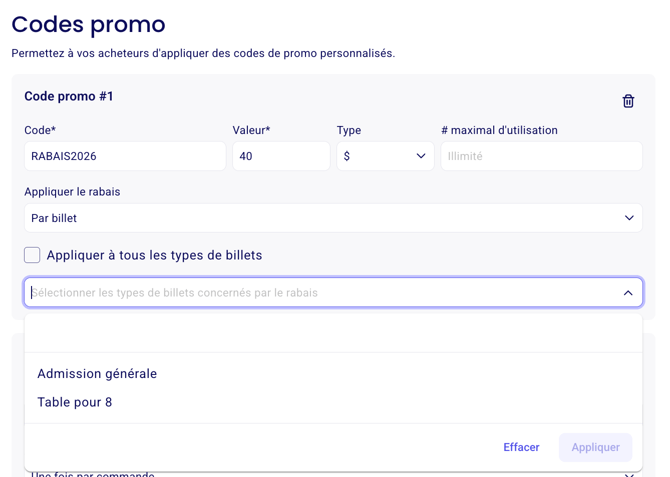Screen dimensions: 670x477
Task: Click the "# maximal d'utilisation" label
Action: pos(499,130)
